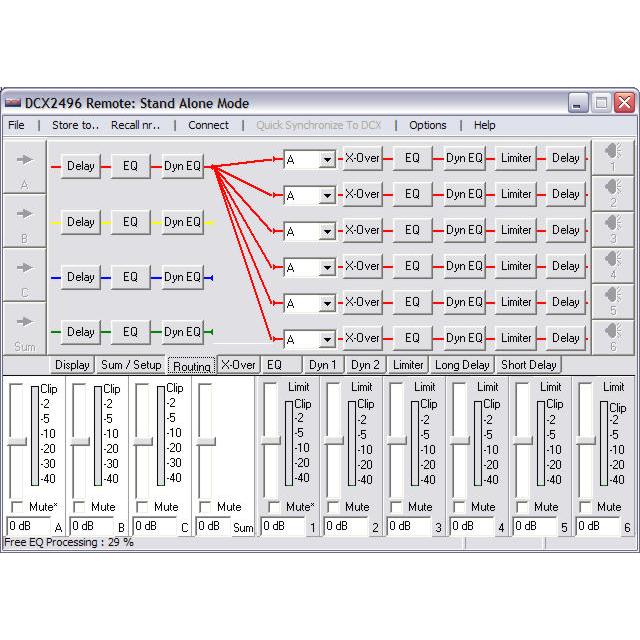Click input A Delay button

point(80,166)
